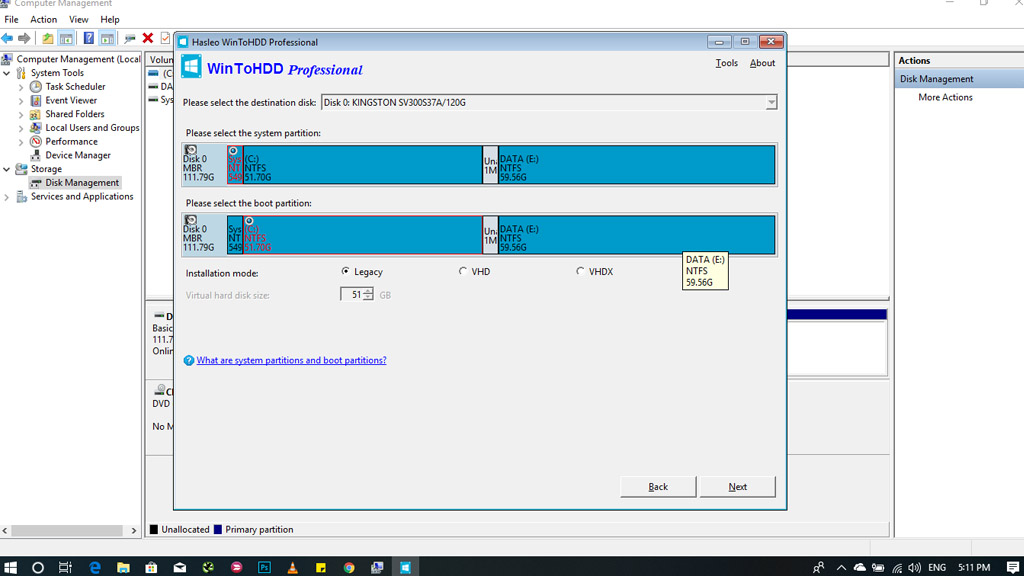Select the VHDX installation mode option
This screenshot has height=576, width=1024.
580,271
